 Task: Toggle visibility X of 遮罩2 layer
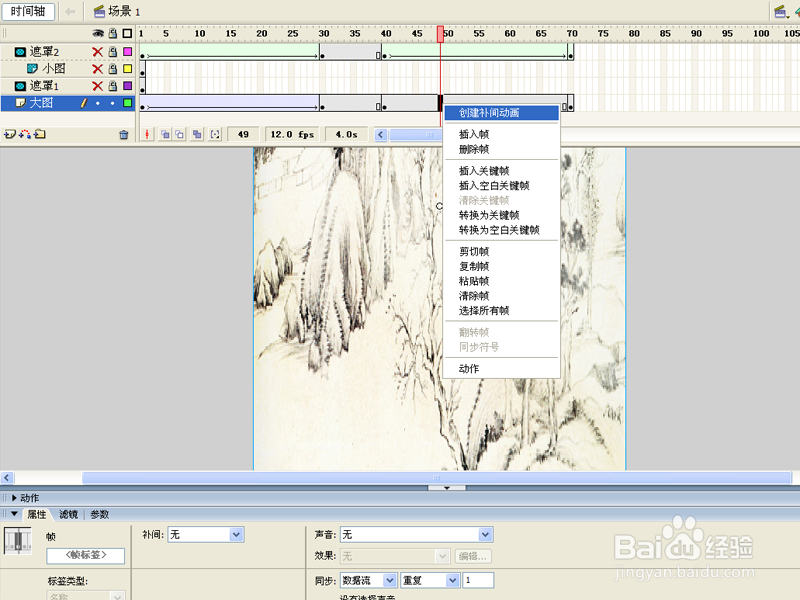coord(97,52)
